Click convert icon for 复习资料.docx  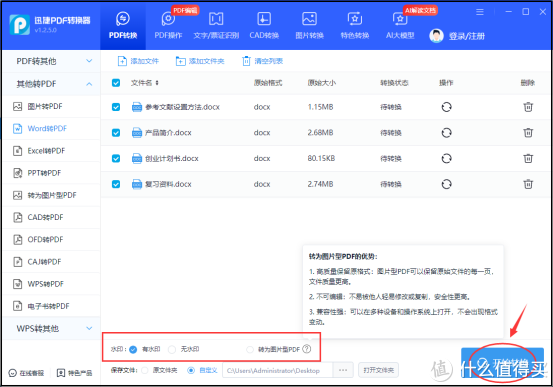coord(446,184)
